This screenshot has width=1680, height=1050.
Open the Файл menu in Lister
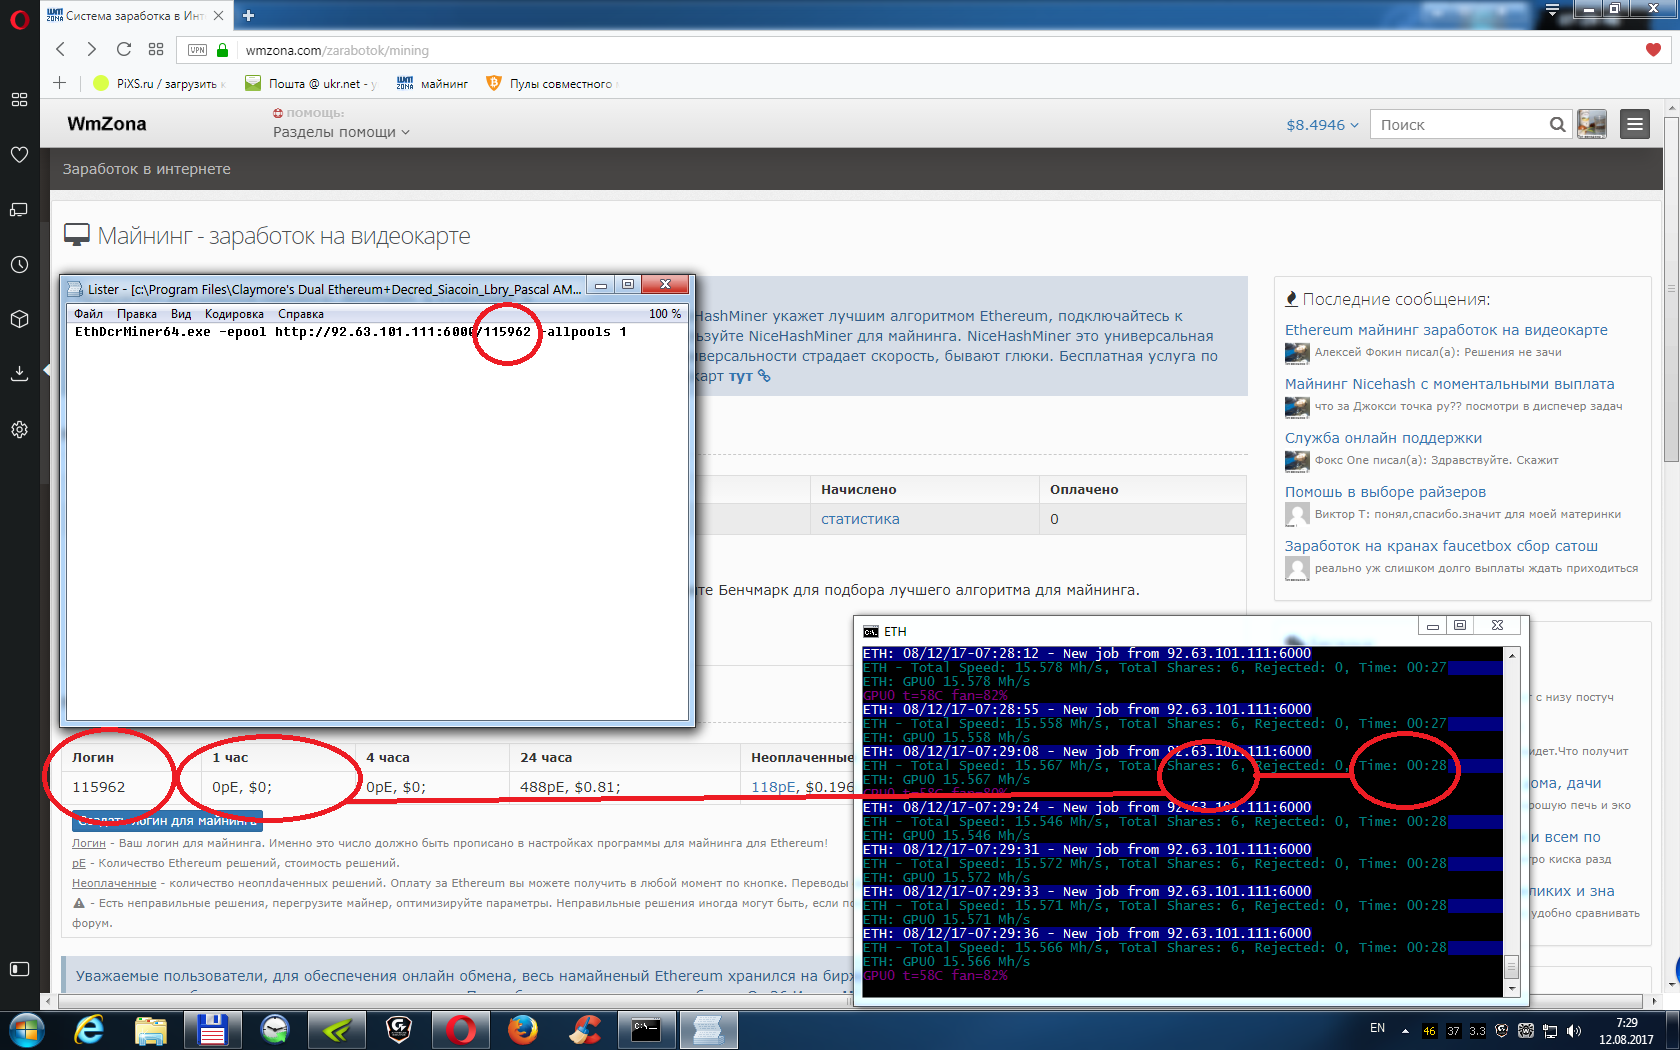(x=88, y=314)
